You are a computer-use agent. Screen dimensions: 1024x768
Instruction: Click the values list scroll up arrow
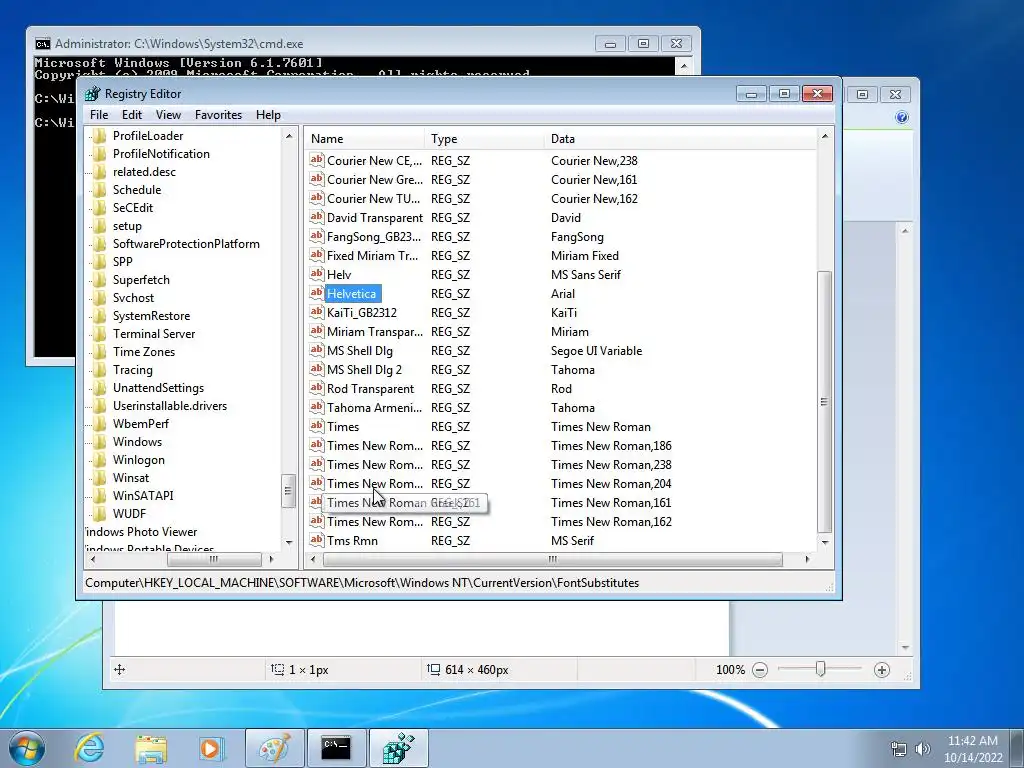tap(824, 136)
